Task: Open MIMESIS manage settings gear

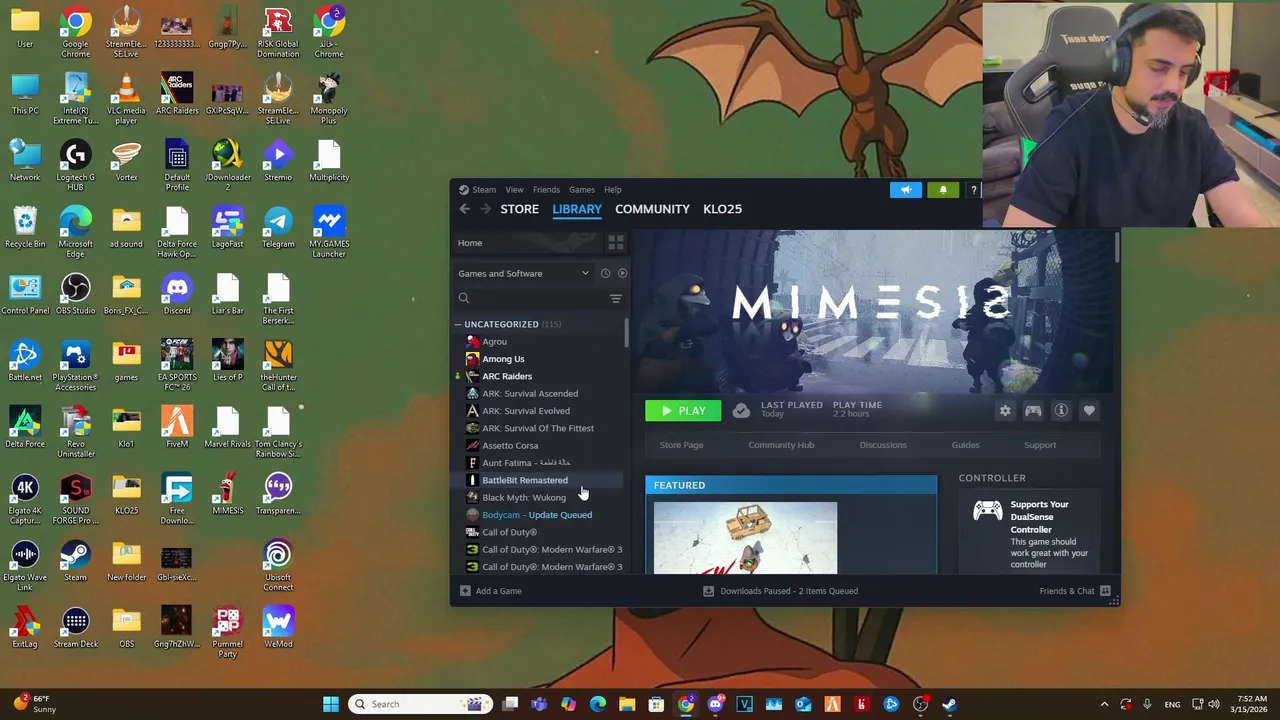Action: 1005,411
